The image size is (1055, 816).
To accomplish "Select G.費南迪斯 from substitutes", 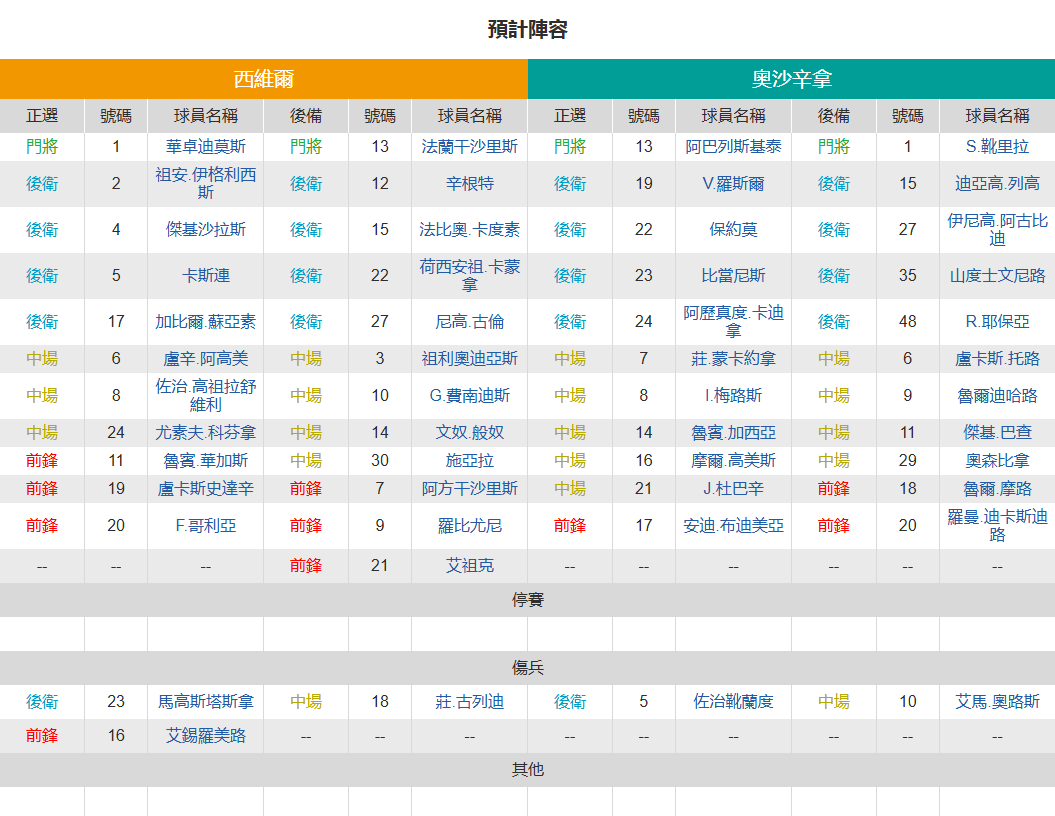I will 470,396.
